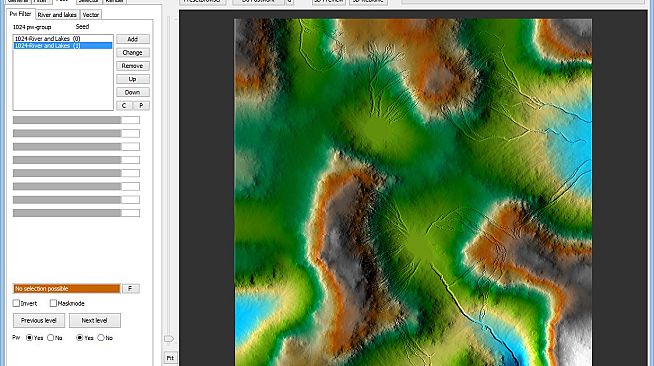Click the '1024 pw-group' label

32,27
